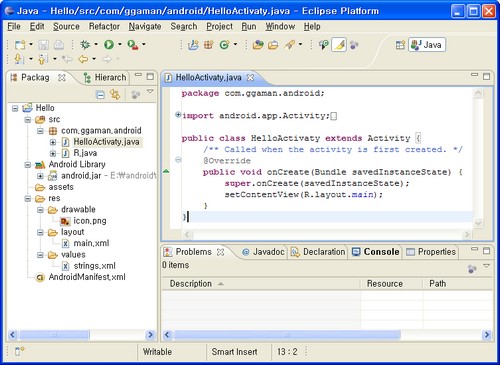Sort problems by Description column header
500x365 pixels.
click(x=261, y=284)
